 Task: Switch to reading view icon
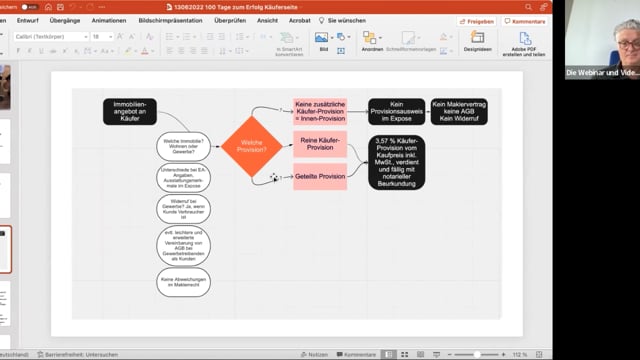click(x=420, y=355)
